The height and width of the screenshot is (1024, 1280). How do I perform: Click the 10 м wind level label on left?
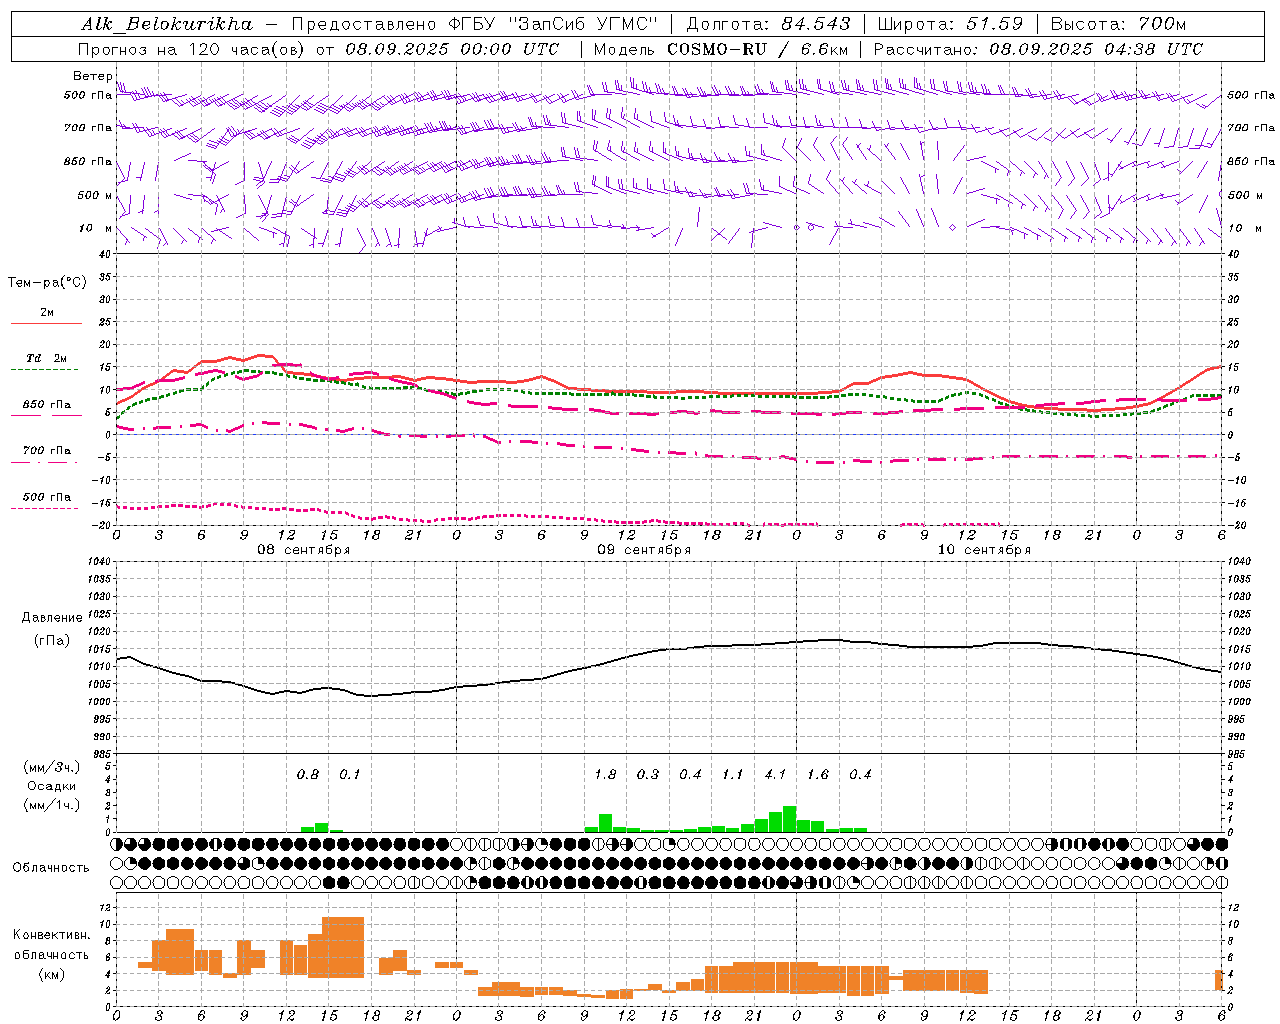pyautogui.click(x=96, y=228)
